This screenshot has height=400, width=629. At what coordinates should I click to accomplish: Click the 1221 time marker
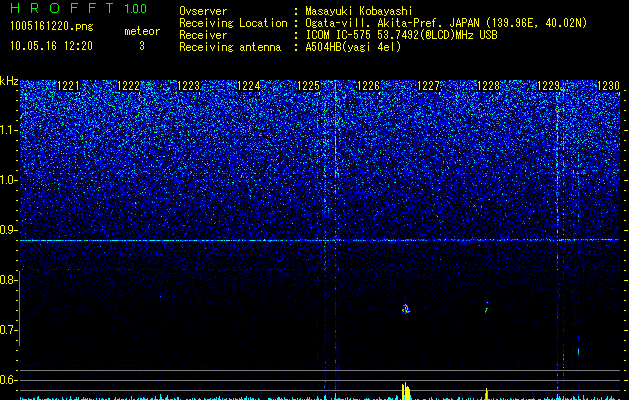pos(69,86)
